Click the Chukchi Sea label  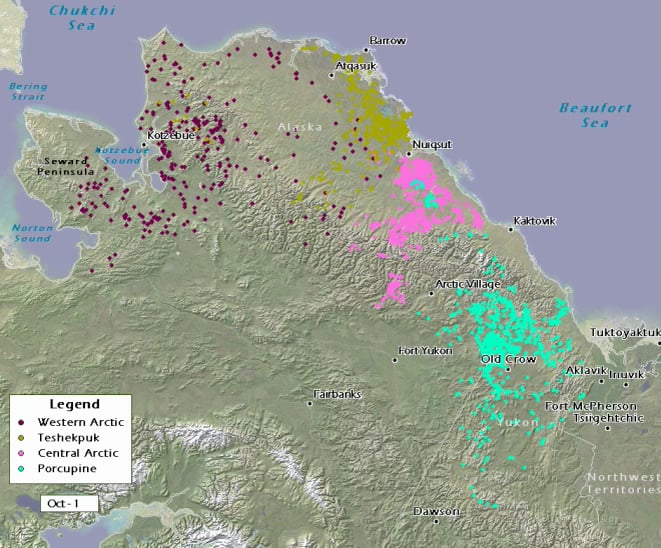click(82, 18)
